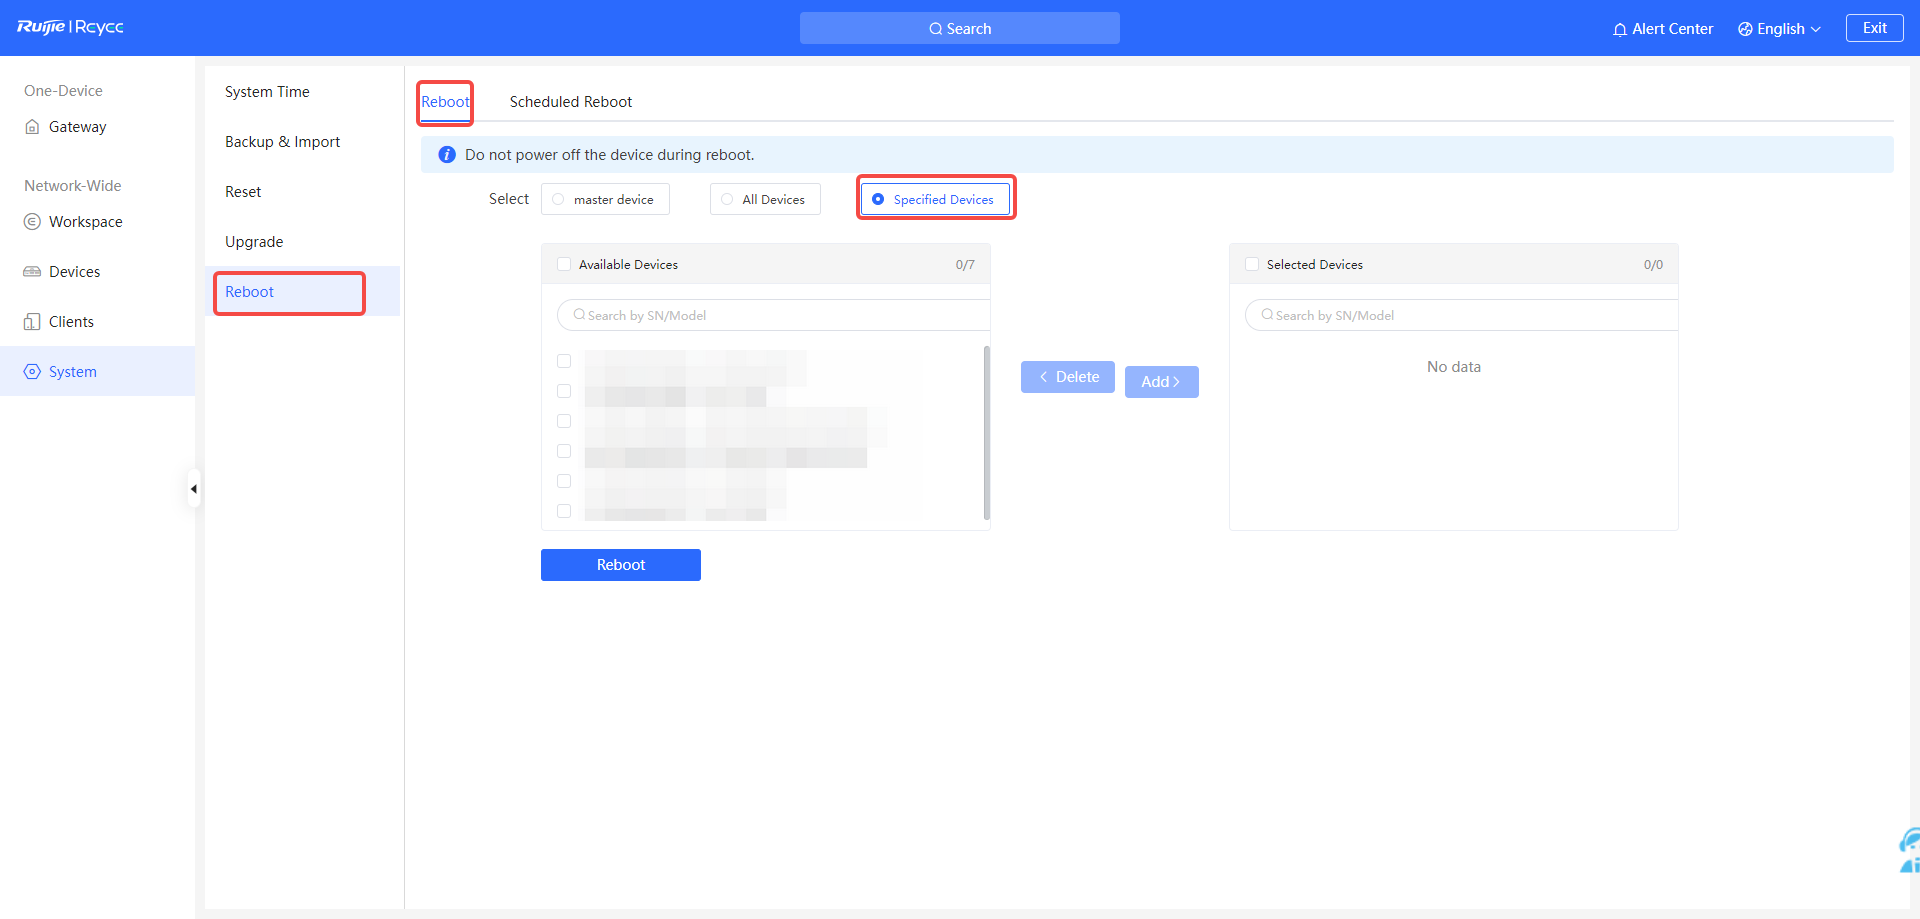Image resolution: width=1920 pixels, height=919 pixels.
Task: Open the Upgrade menu item
Action: coord(254,242)
